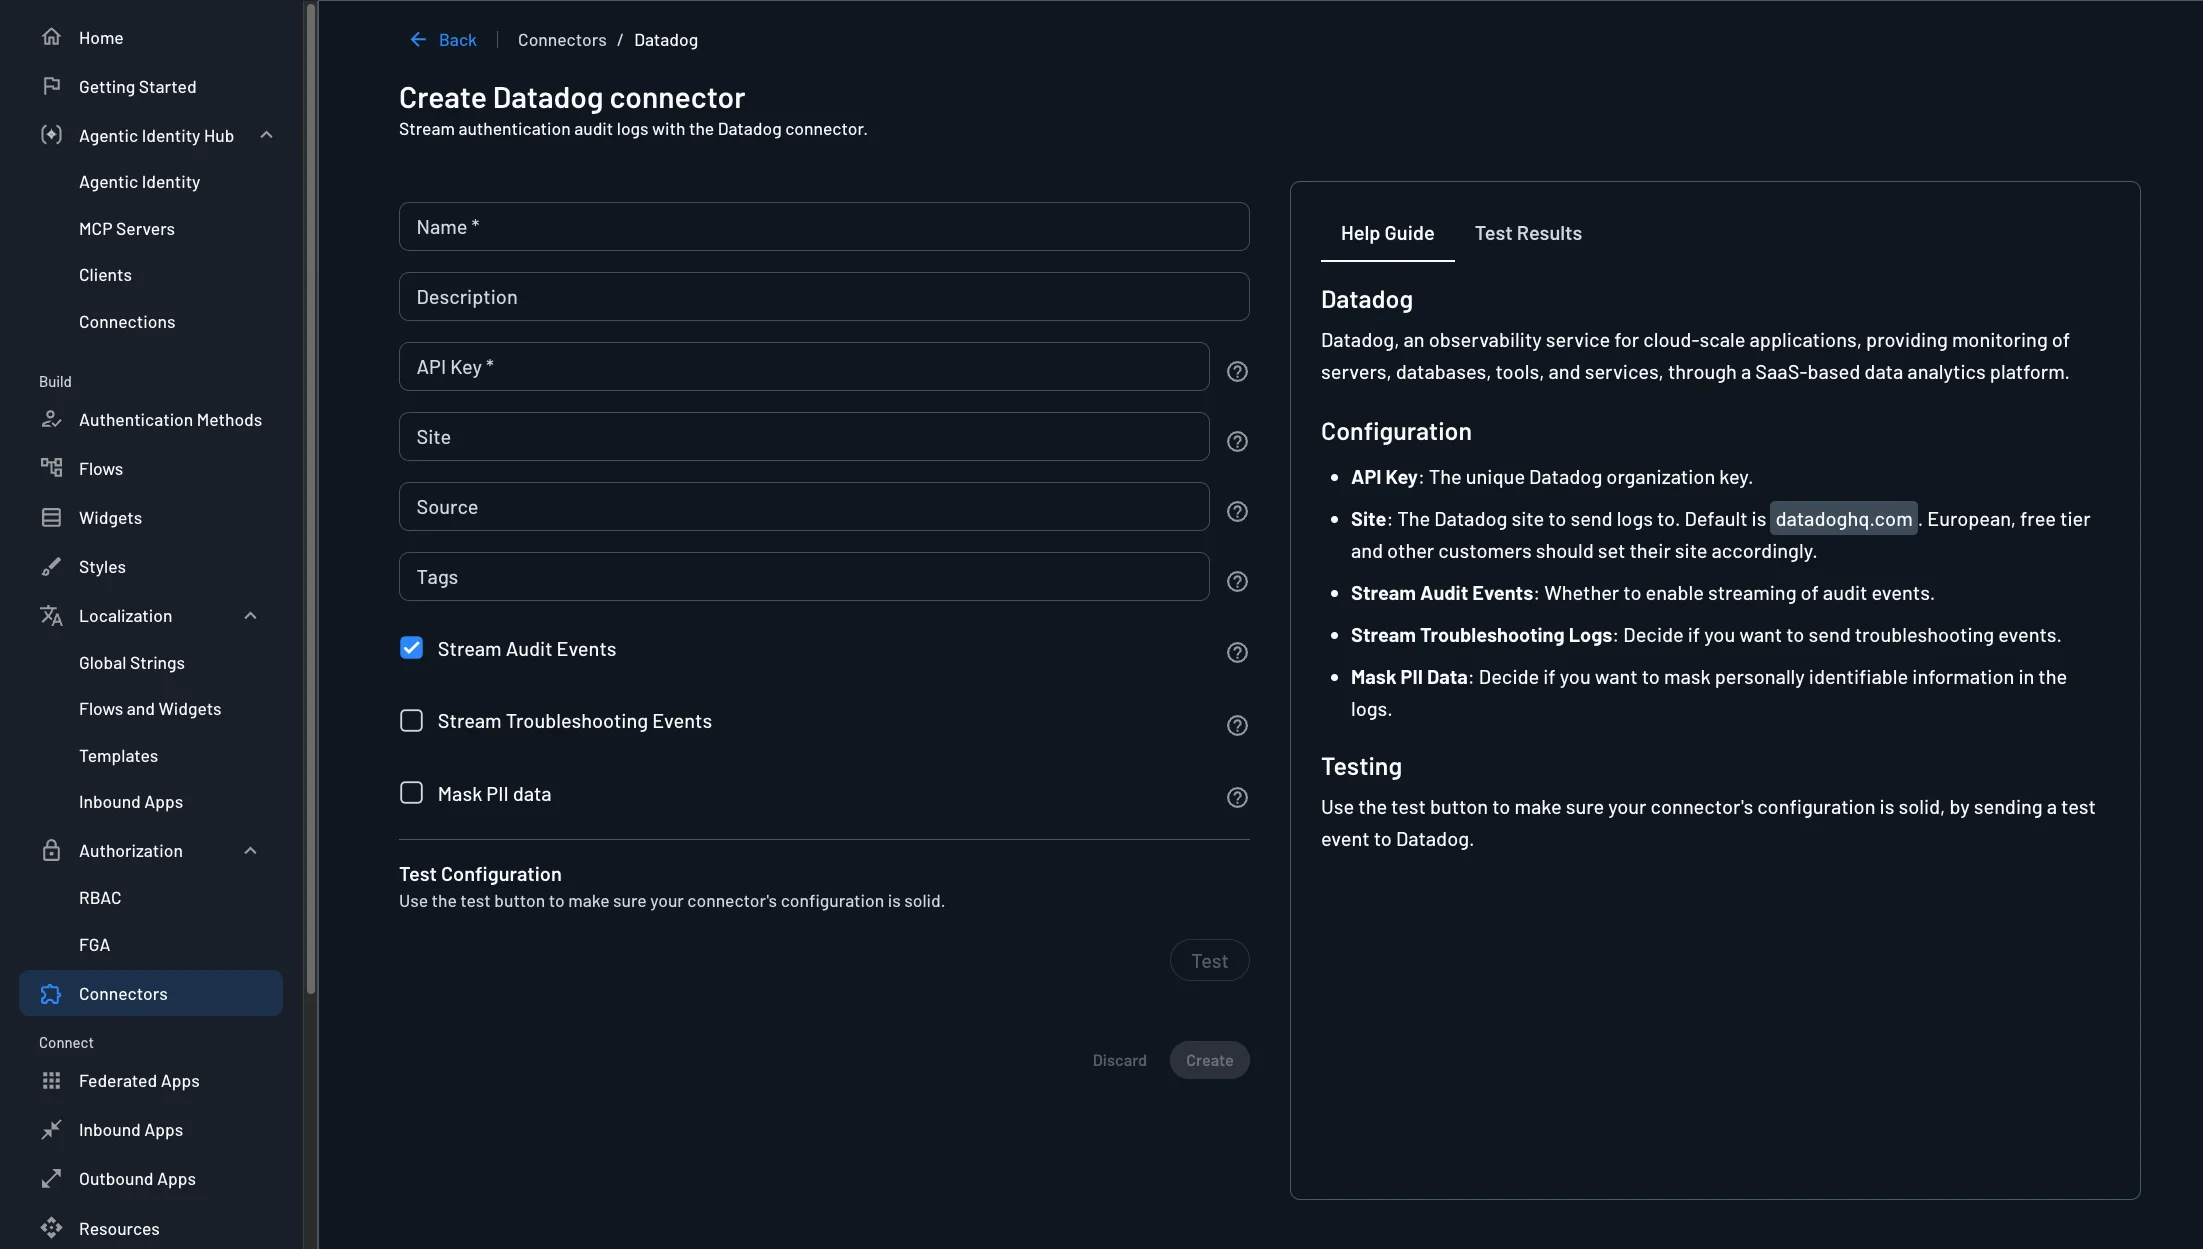
Task: Open help tooltip for Tags field
Action: coord(1237,581)
